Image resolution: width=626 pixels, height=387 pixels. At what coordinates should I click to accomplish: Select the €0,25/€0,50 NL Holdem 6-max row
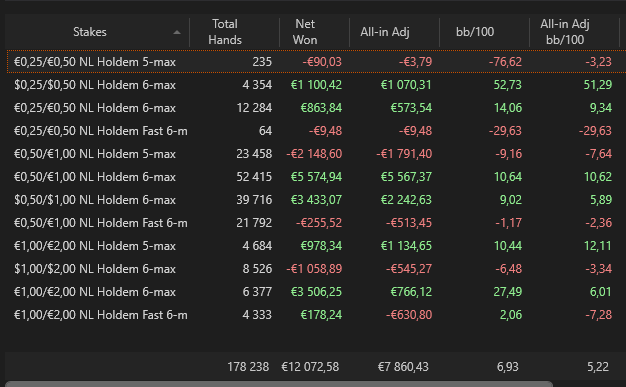(316, 108)
